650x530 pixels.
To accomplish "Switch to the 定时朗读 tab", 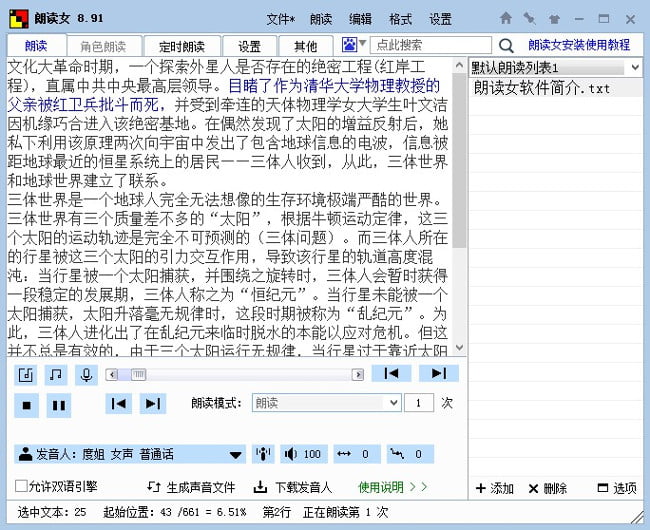I will [181, 46].
